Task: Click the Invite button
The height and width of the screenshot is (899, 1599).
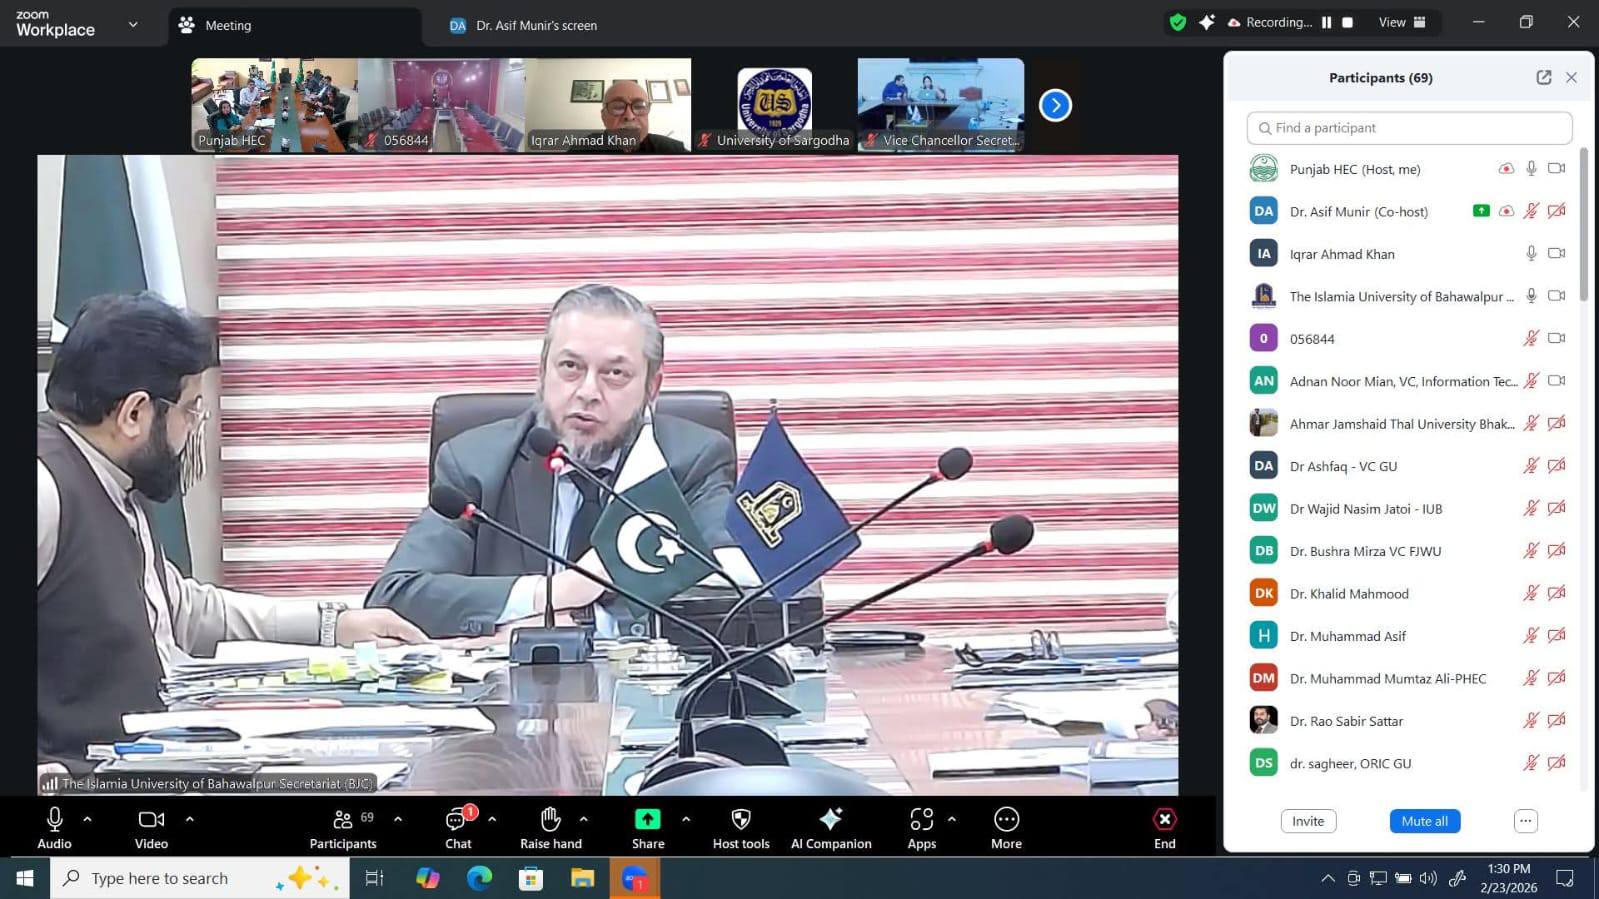Action: [x=1307, y=821]
